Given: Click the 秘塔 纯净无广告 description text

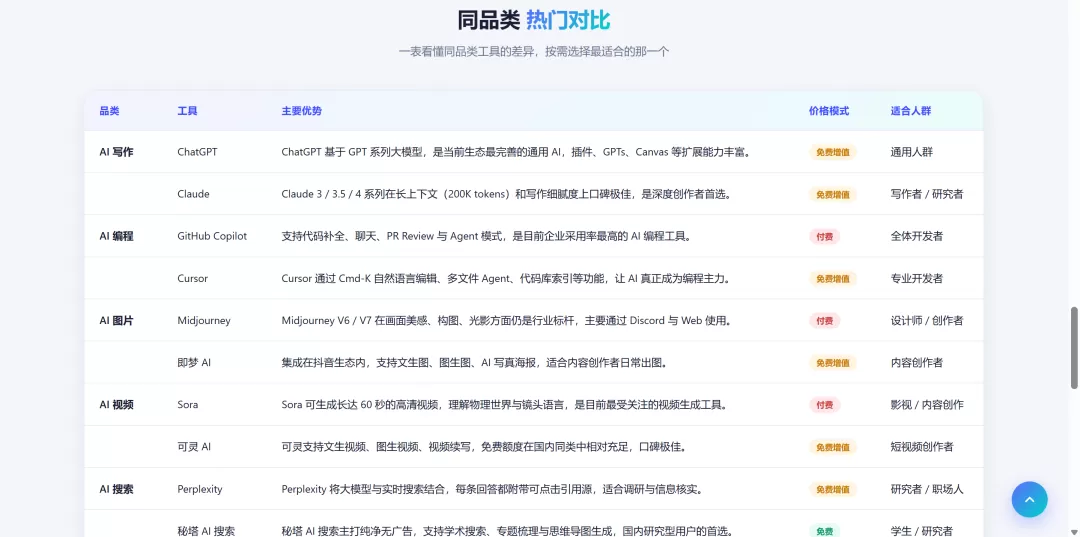Looking at the screenshot, I should 506,531.
